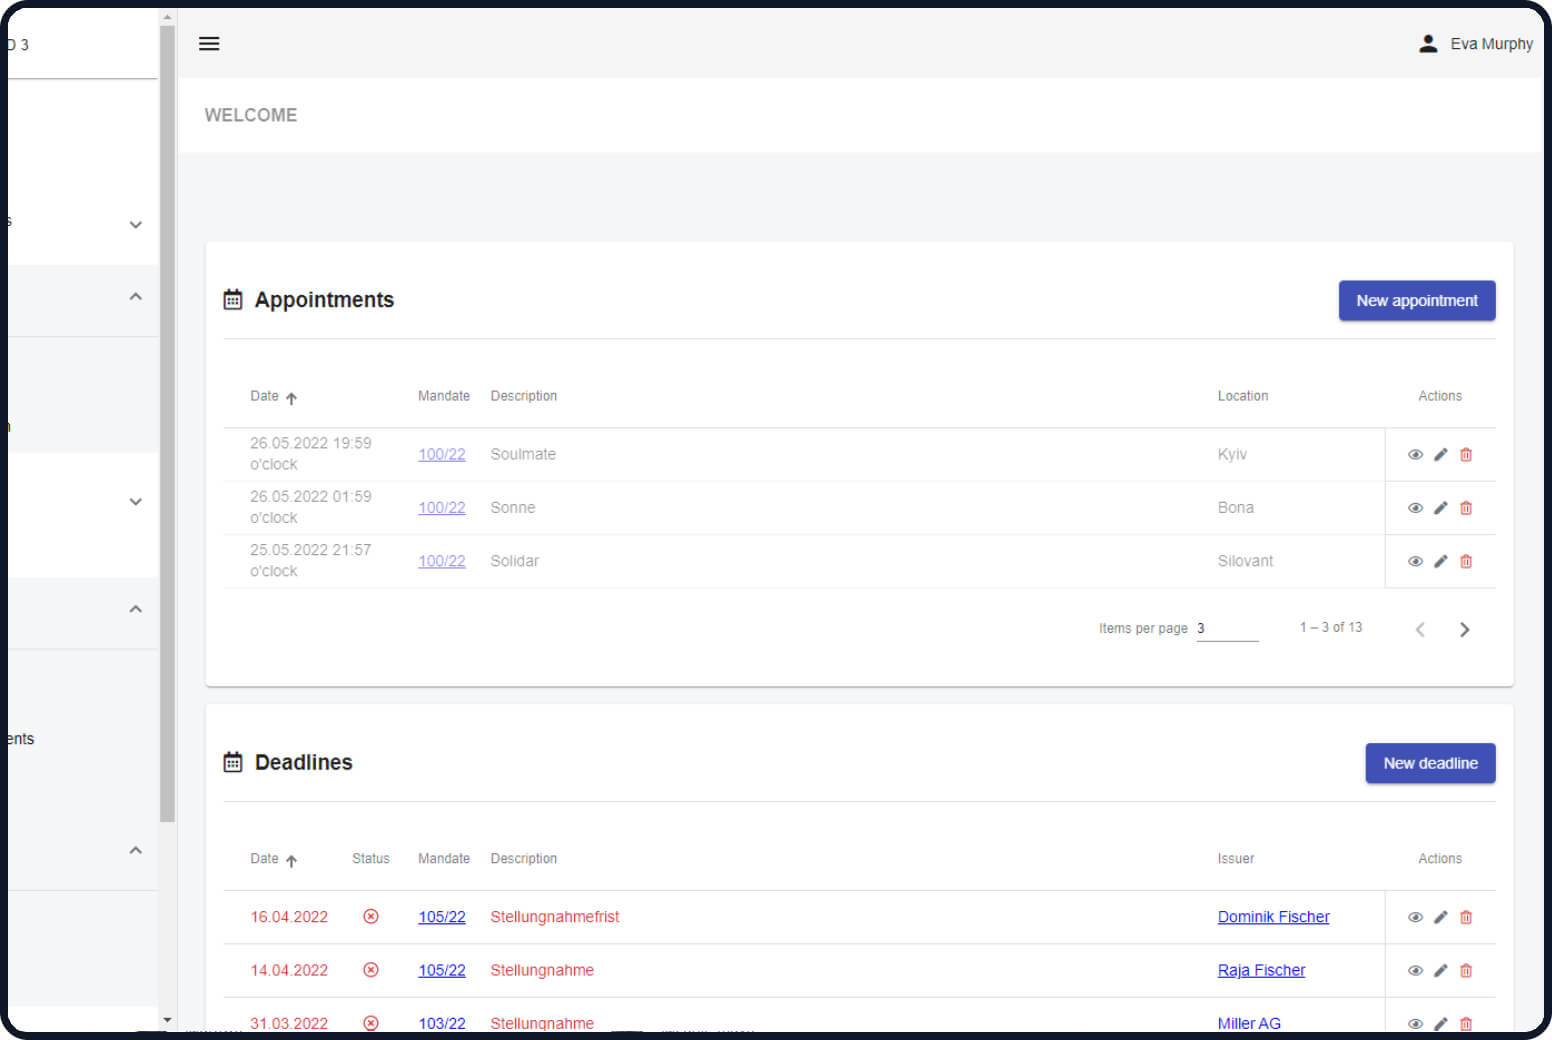Click the Eva Murphy user profile icon
Viewport: 1552px width, 1040px height.
1428,44
